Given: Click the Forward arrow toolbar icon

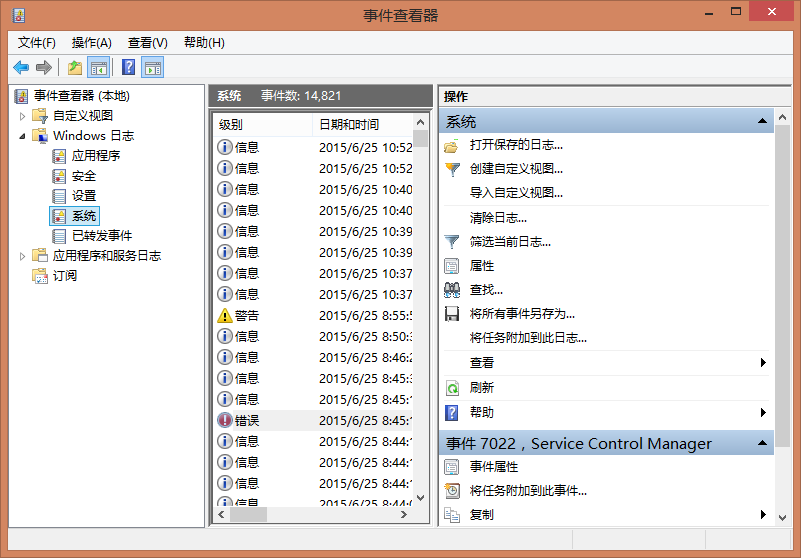Looking at the screenshot, I should click(x=44, y=67).
